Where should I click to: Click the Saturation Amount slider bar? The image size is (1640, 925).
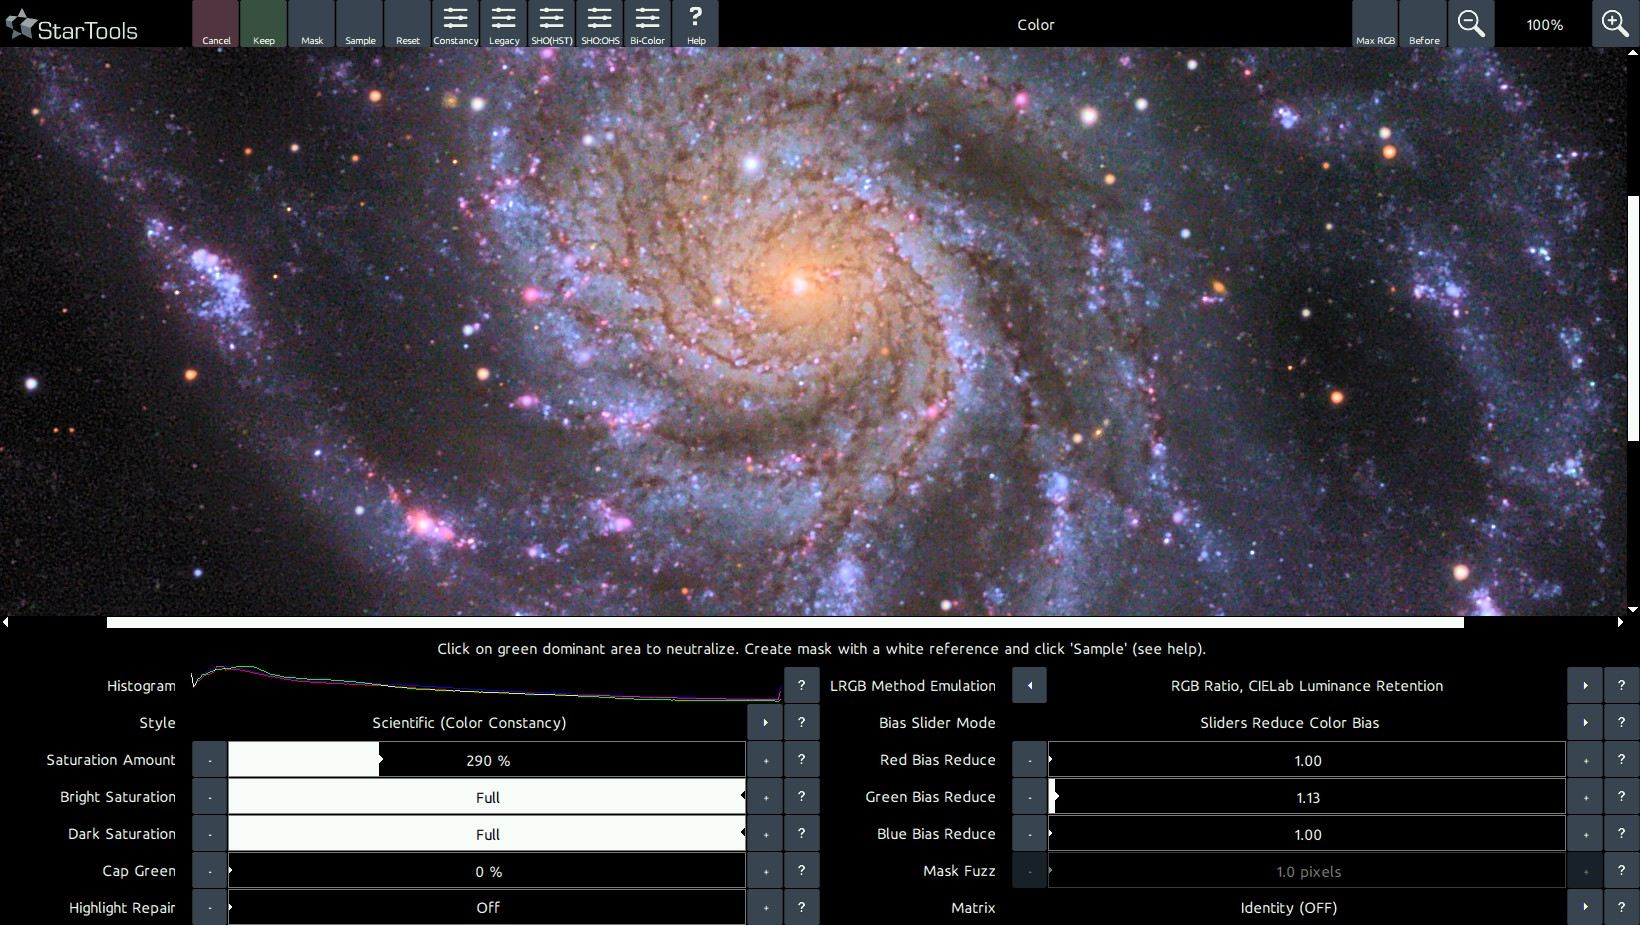[x=487, y=760]
